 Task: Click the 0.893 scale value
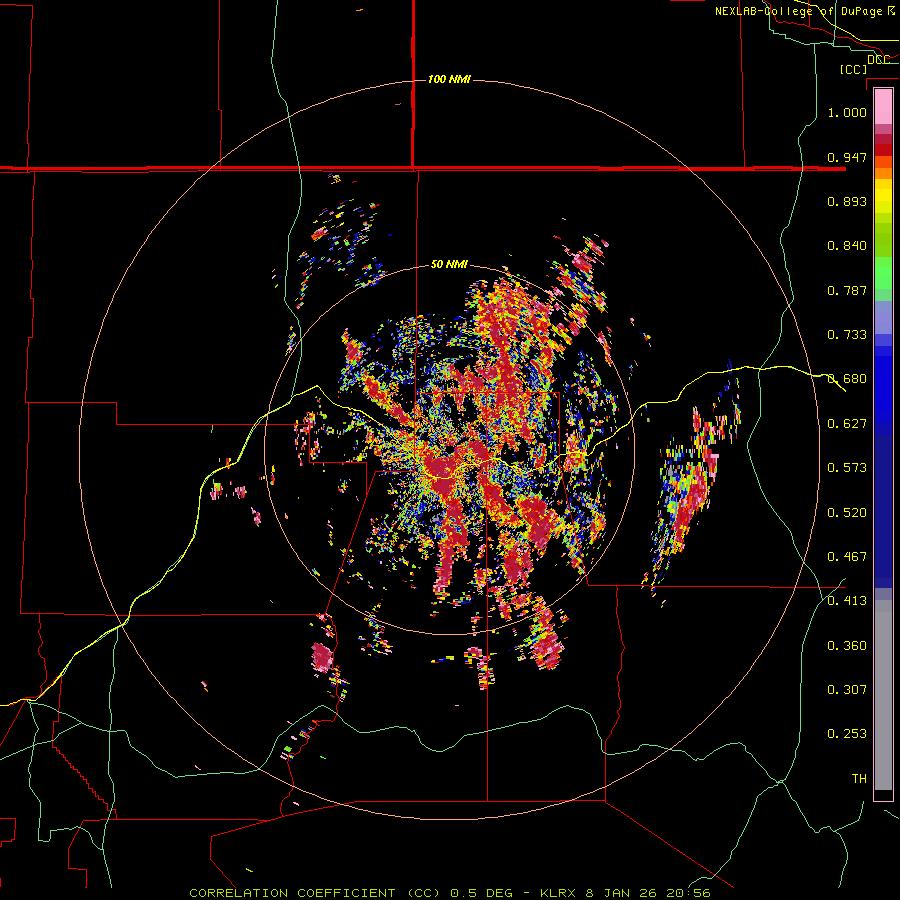[847, 201]
